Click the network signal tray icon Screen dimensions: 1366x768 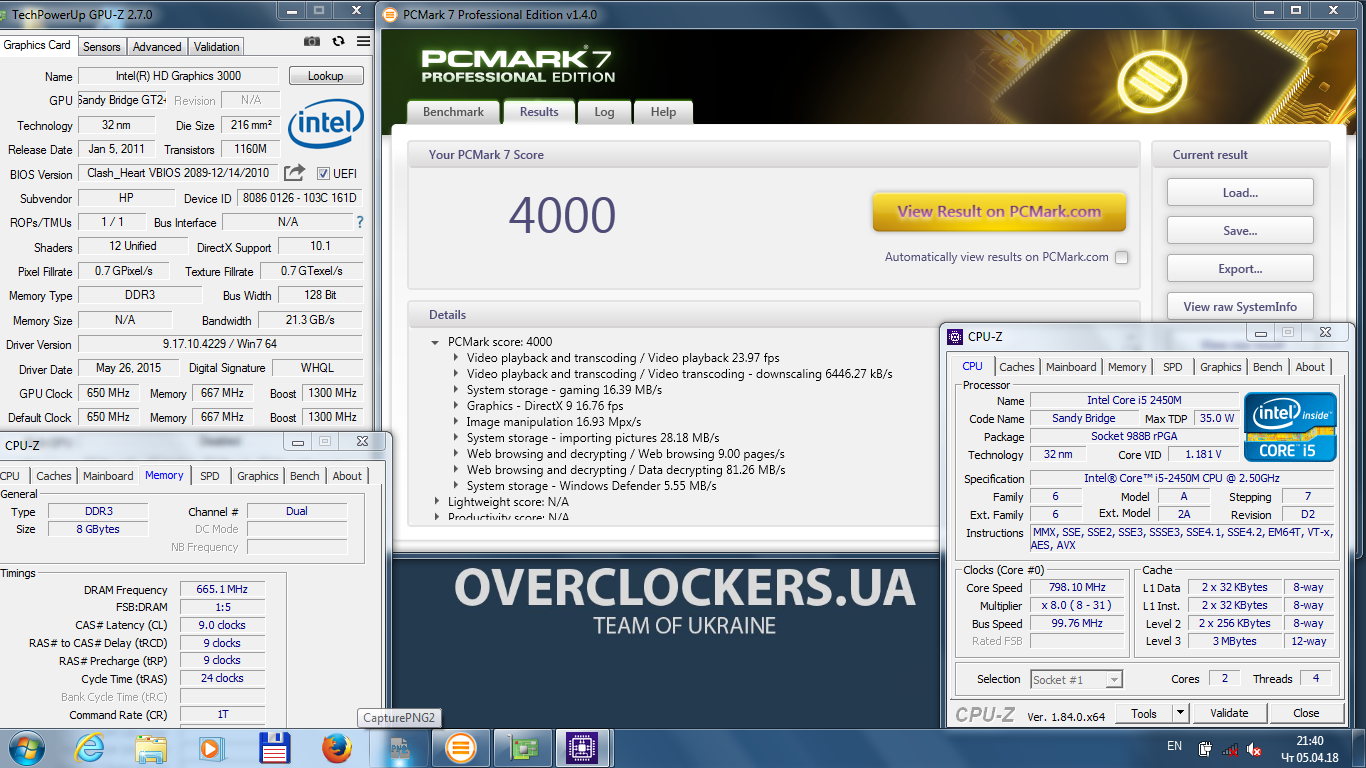(x=1230, y=748)
